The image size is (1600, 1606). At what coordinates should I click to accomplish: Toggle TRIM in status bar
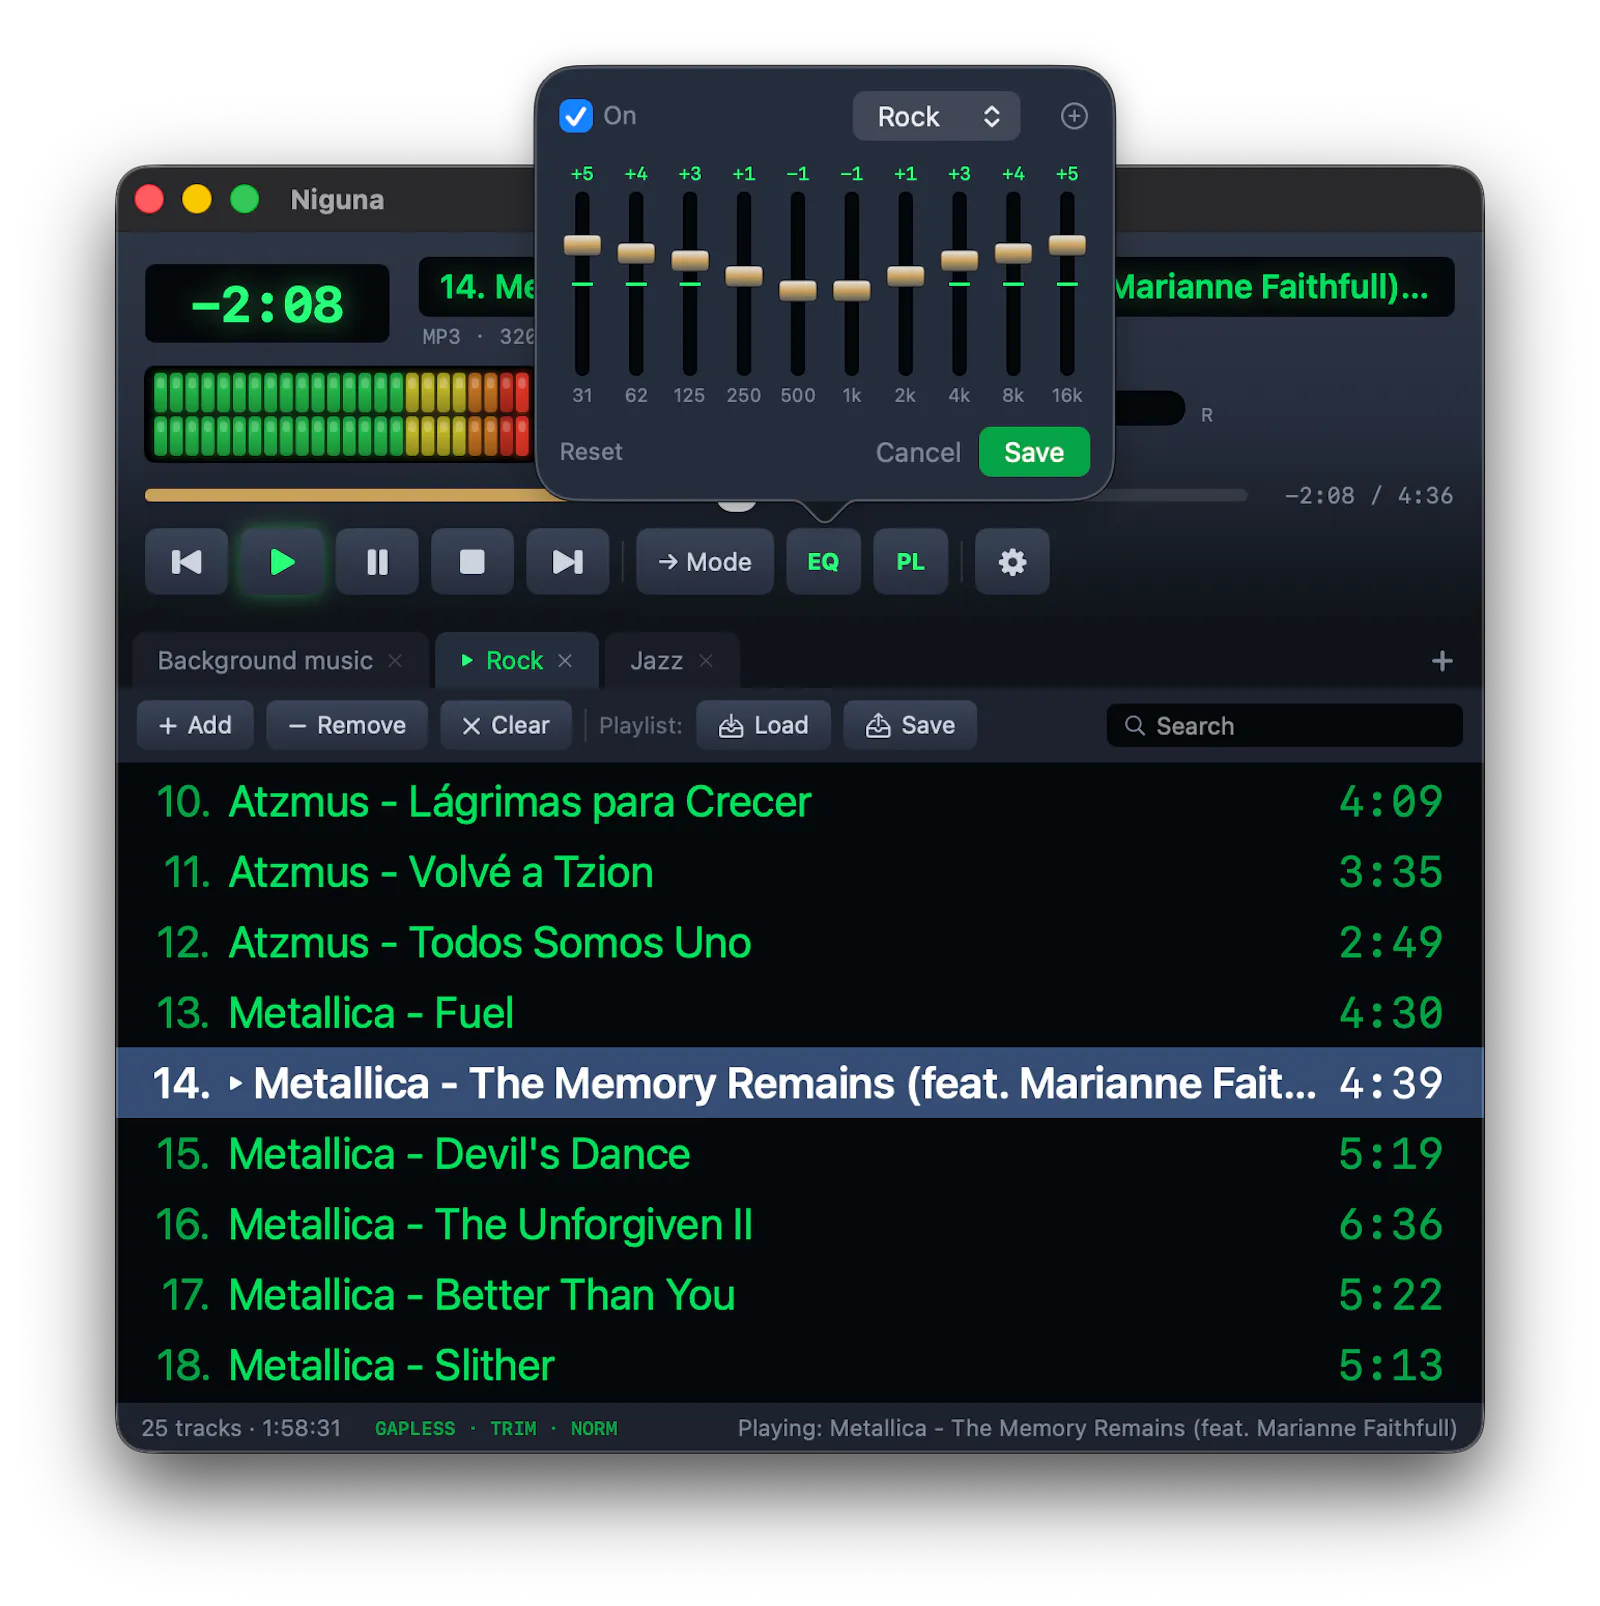click(513, 1429)
